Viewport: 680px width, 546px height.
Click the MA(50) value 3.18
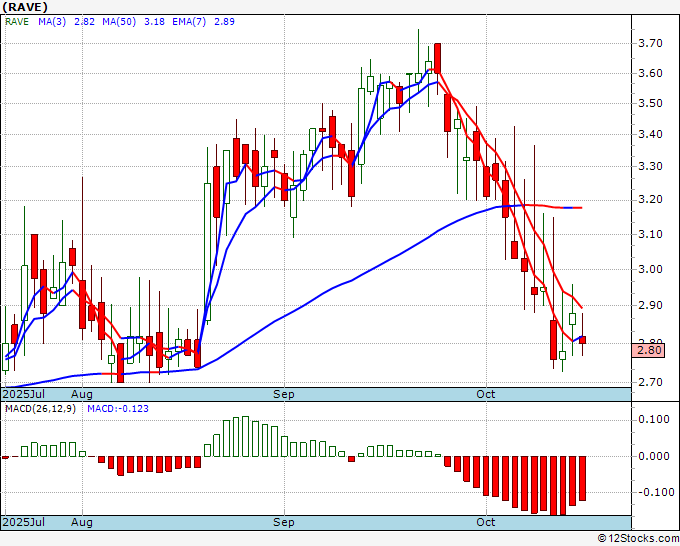coord(154,22)
